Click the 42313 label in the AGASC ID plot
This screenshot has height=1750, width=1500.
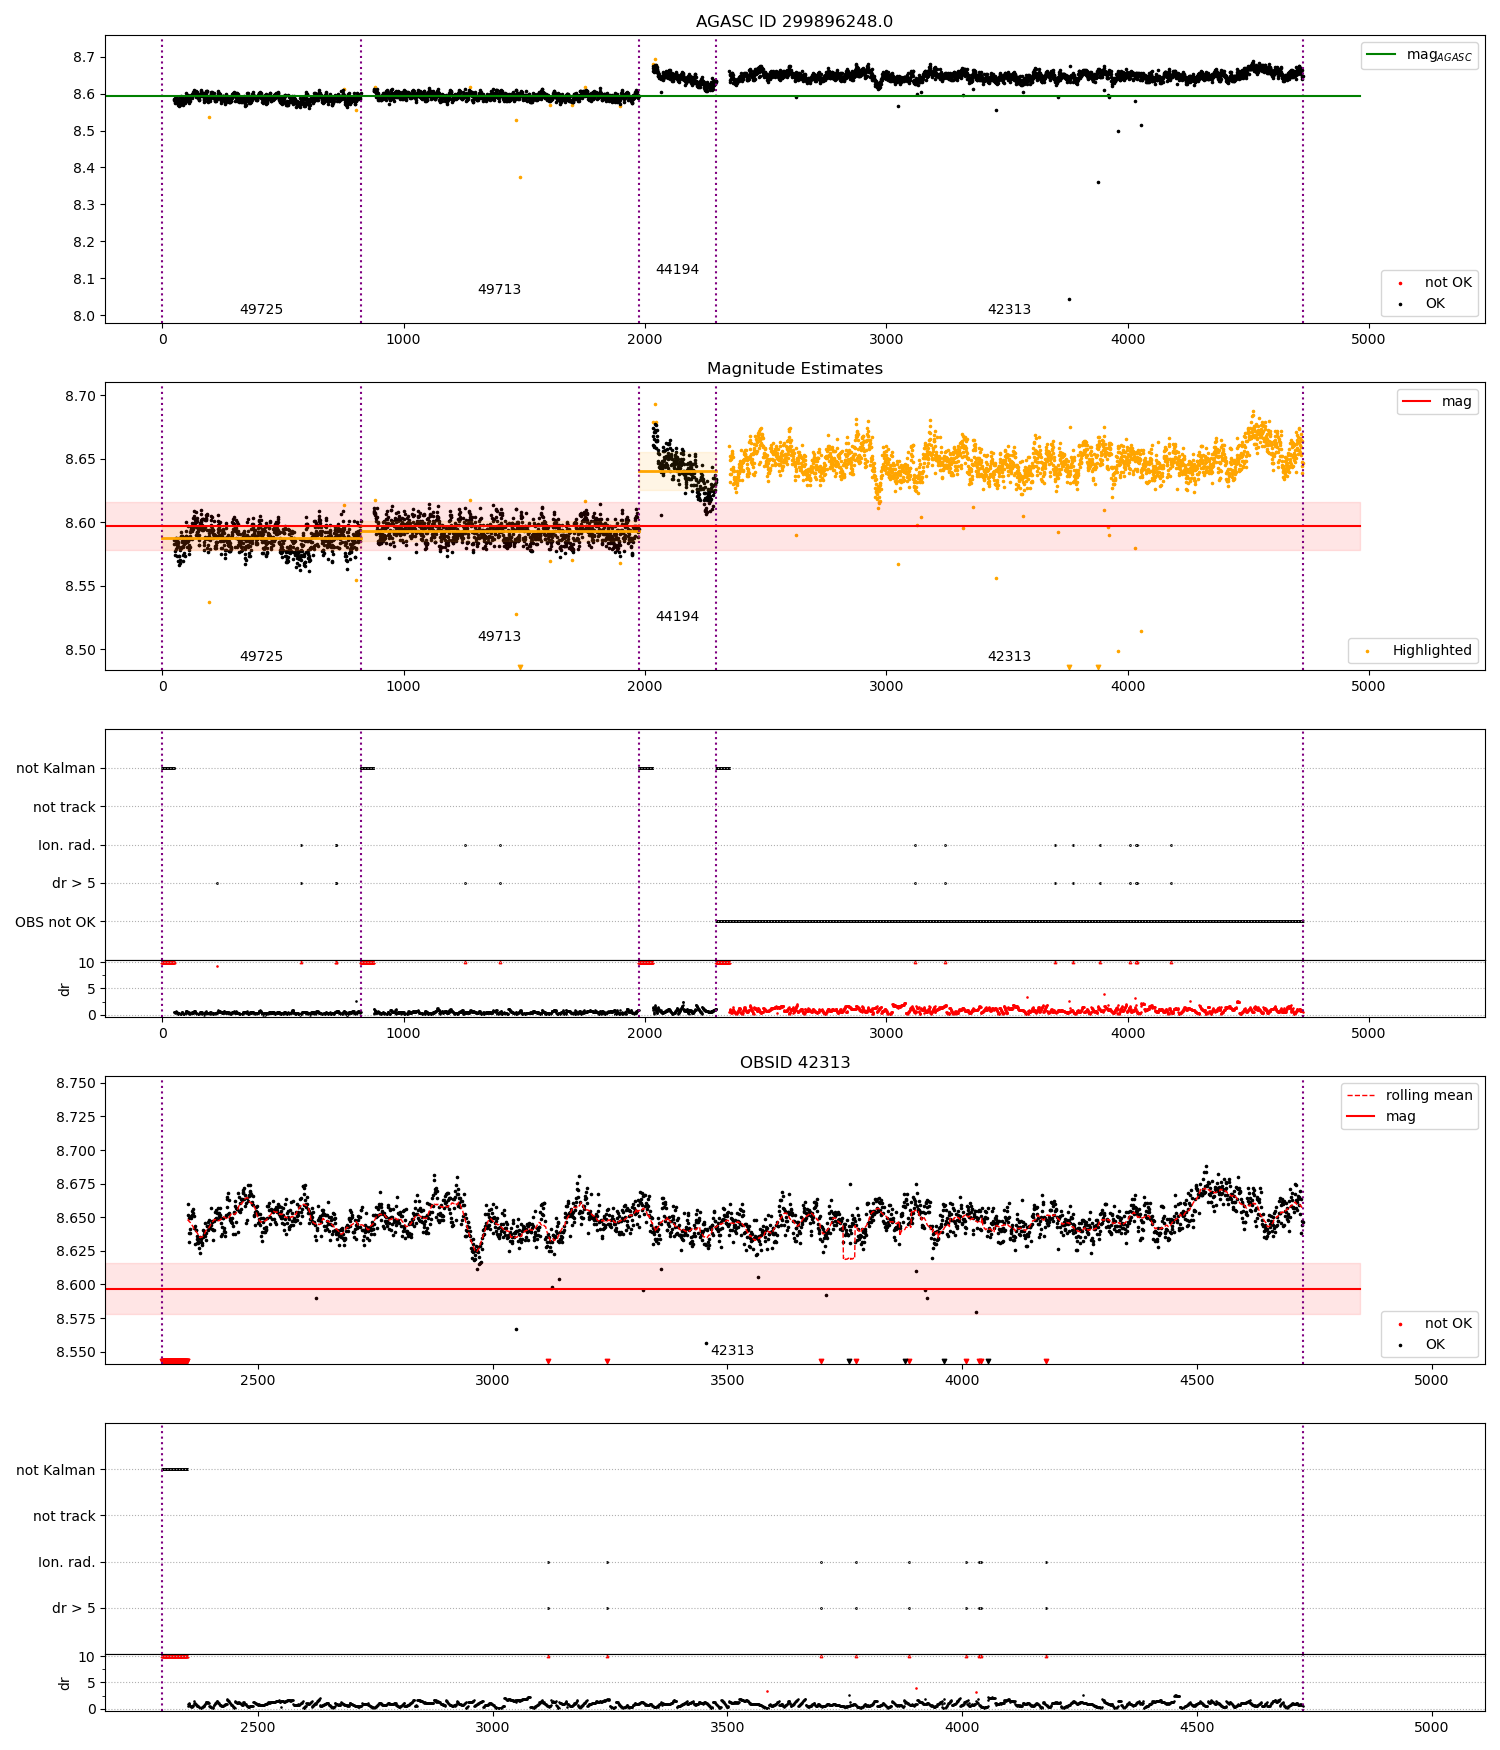coord(1009,309)
